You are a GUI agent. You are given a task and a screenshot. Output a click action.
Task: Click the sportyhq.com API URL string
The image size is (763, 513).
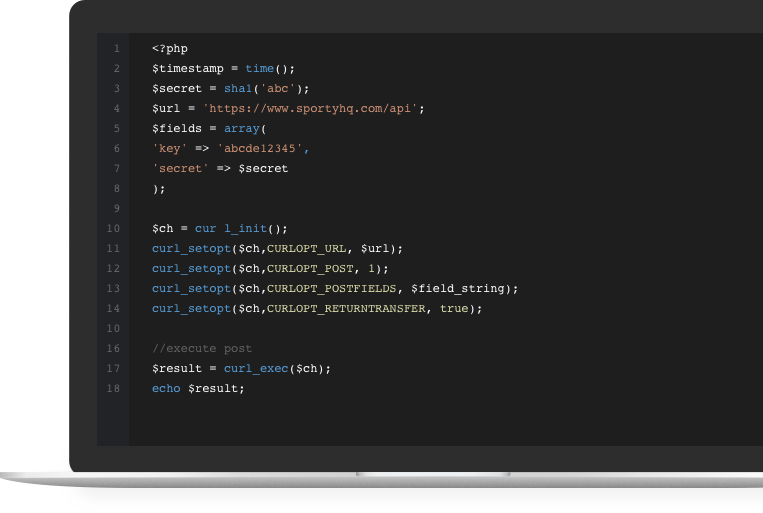pyautogui.click(x=314, y=108)
